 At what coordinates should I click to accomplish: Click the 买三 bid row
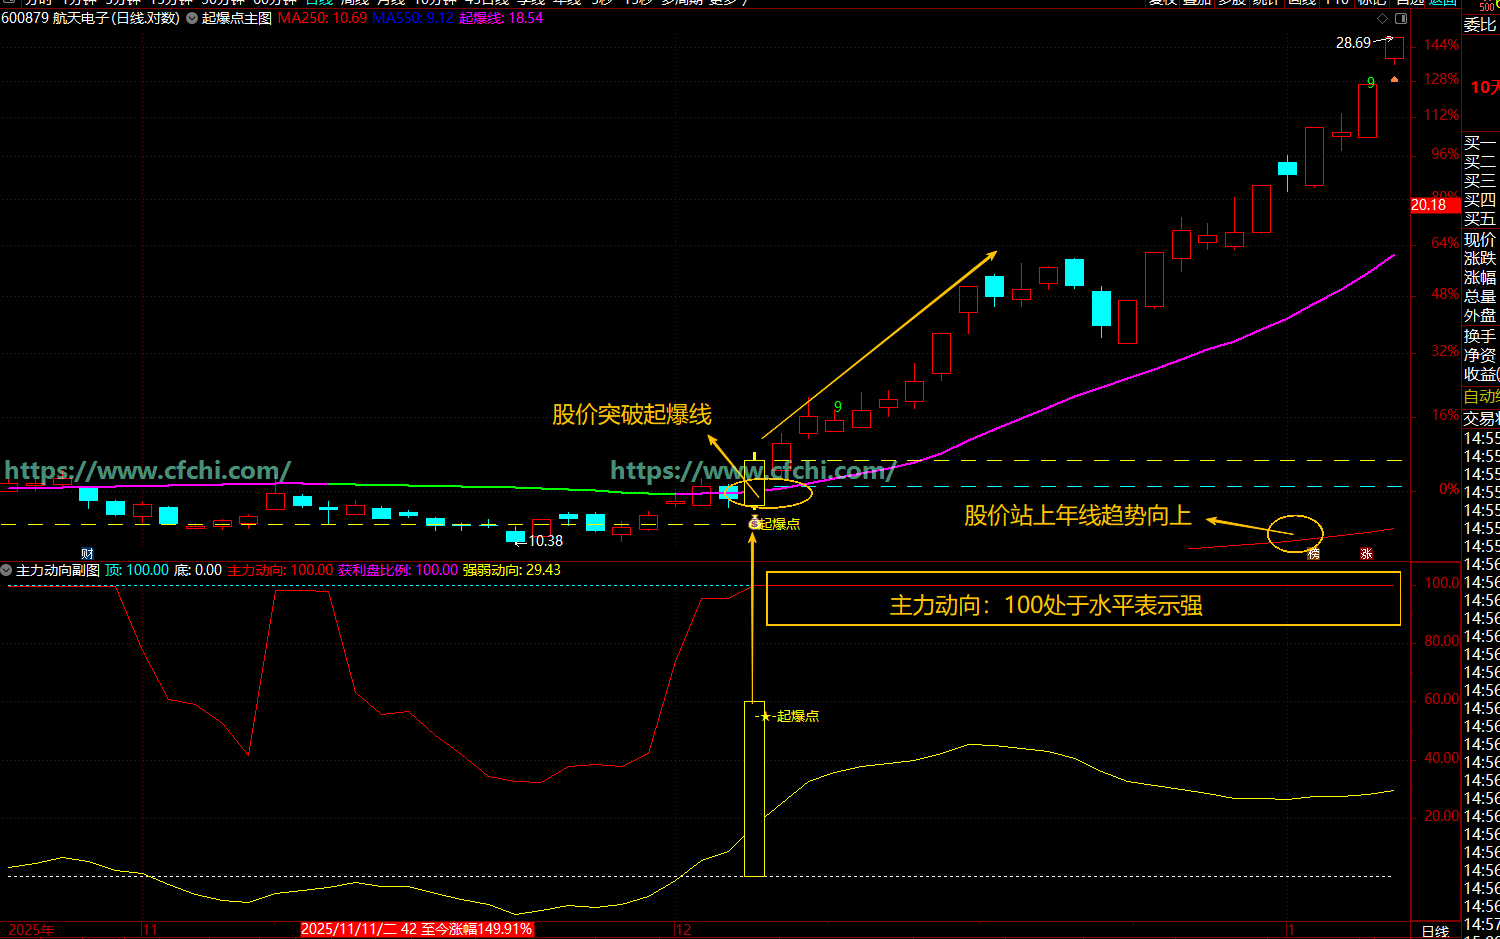[1481, 181]
